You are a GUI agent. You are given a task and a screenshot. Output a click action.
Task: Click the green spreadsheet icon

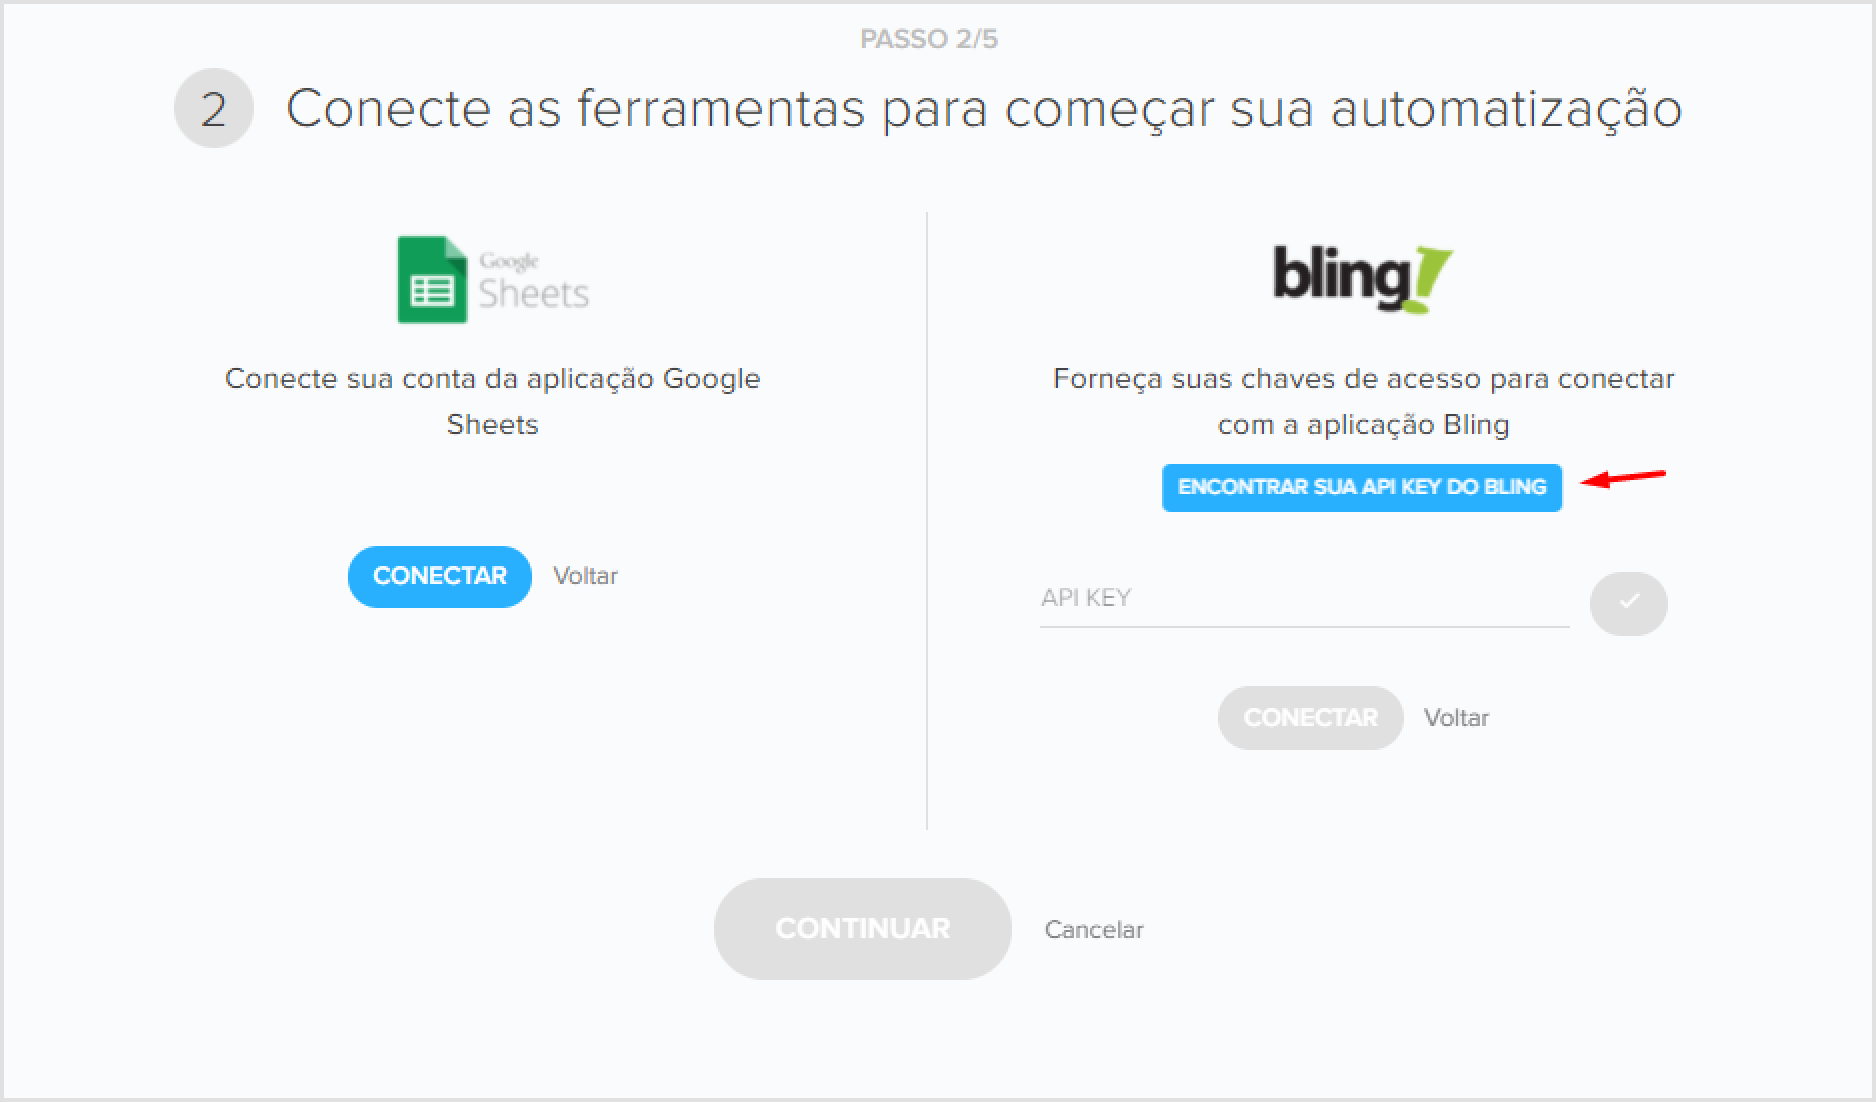[x=432, y=279]
